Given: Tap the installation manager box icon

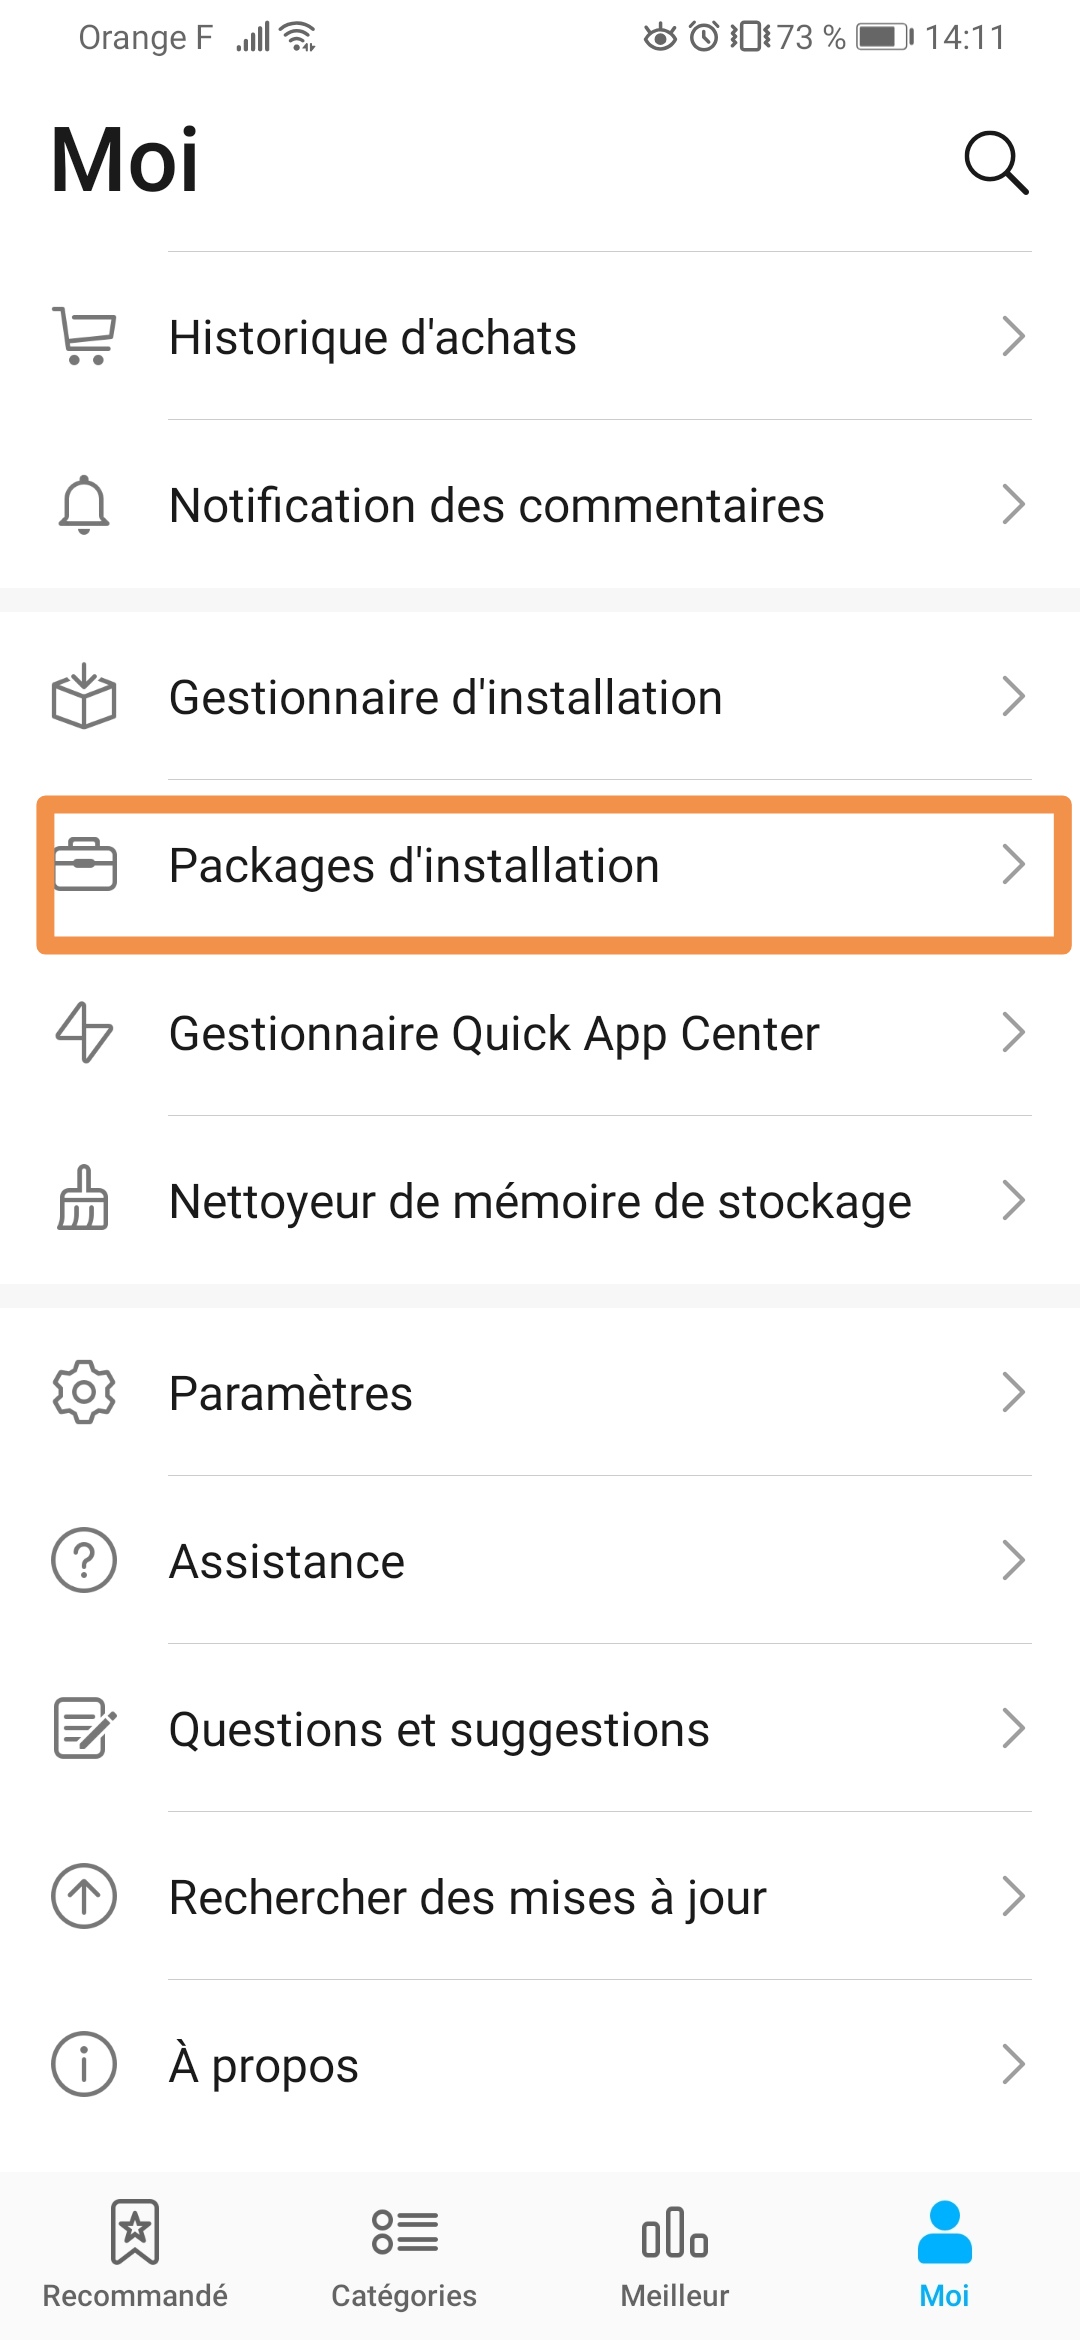Looking at the screenshot, I should click(84, 697).
